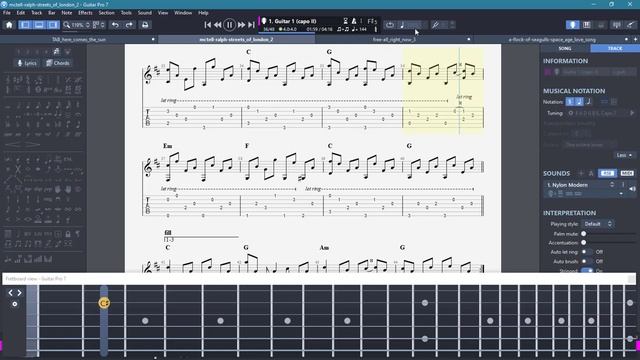
Task: Jump to the first bar
Action: click(208, 25)
